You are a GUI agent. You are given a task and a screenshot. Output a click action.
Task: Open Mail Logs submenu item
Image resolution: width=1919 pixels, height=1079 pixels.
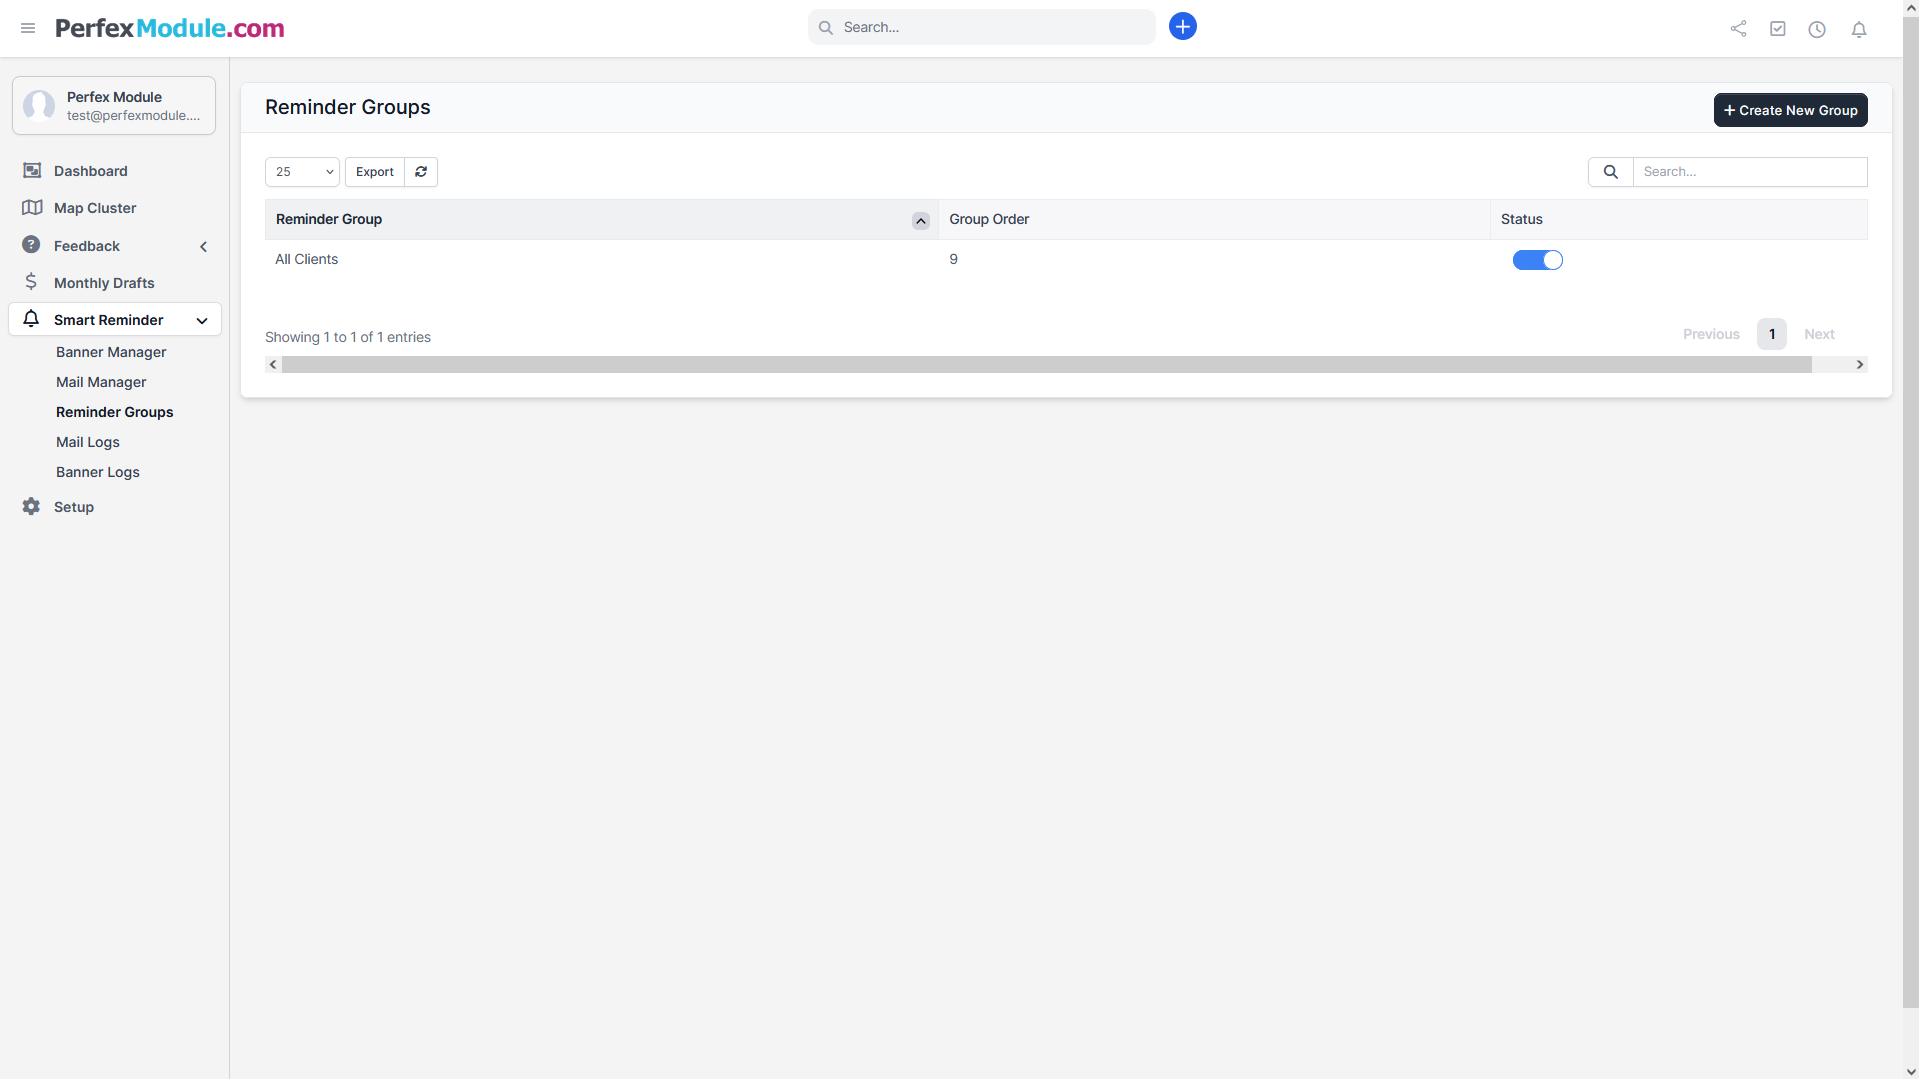point(88,442)
